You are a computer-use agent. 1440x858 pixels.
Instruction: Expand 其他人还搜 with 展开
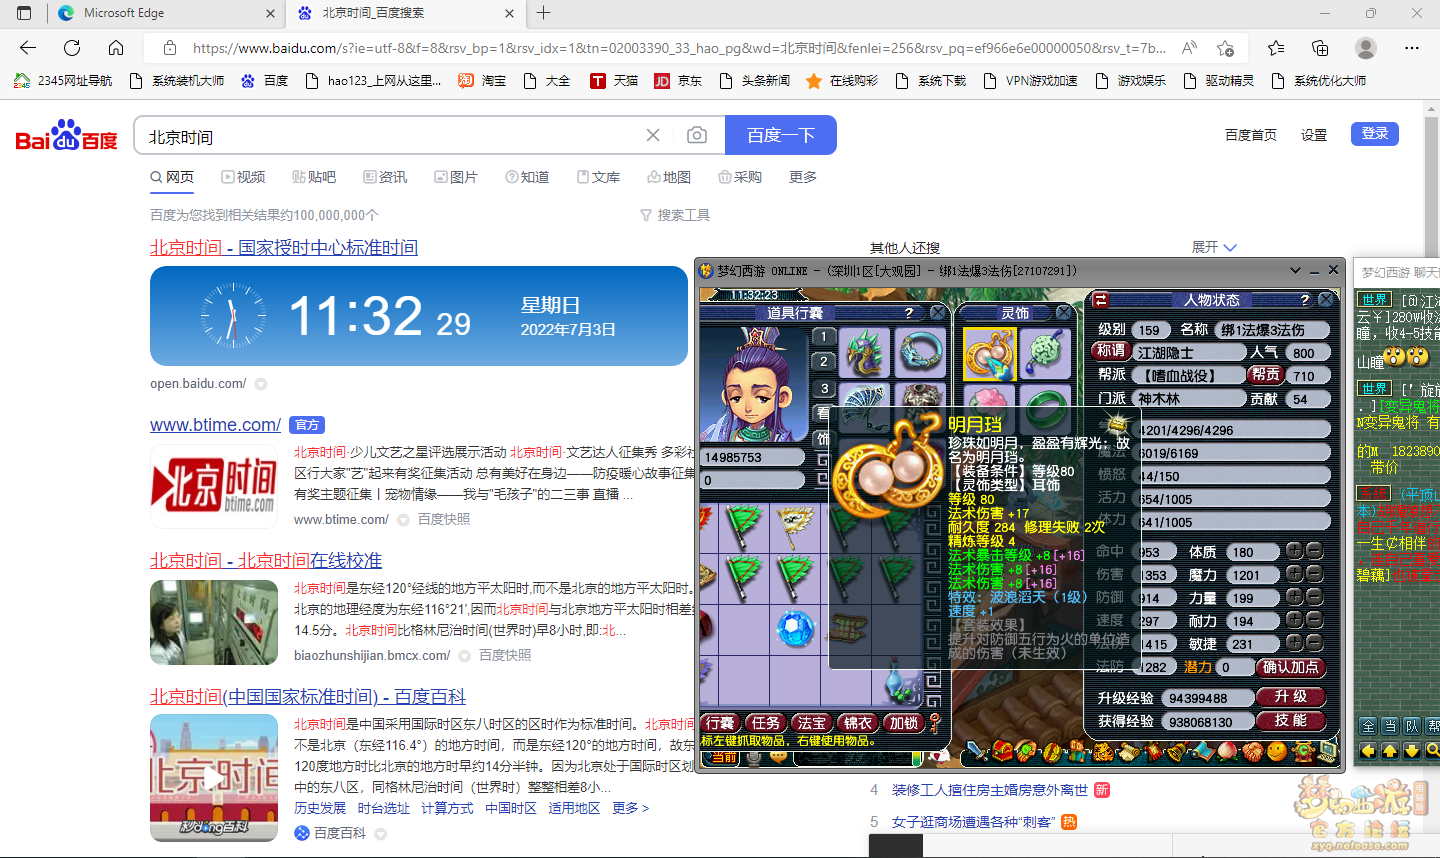tap(1214, 247)
